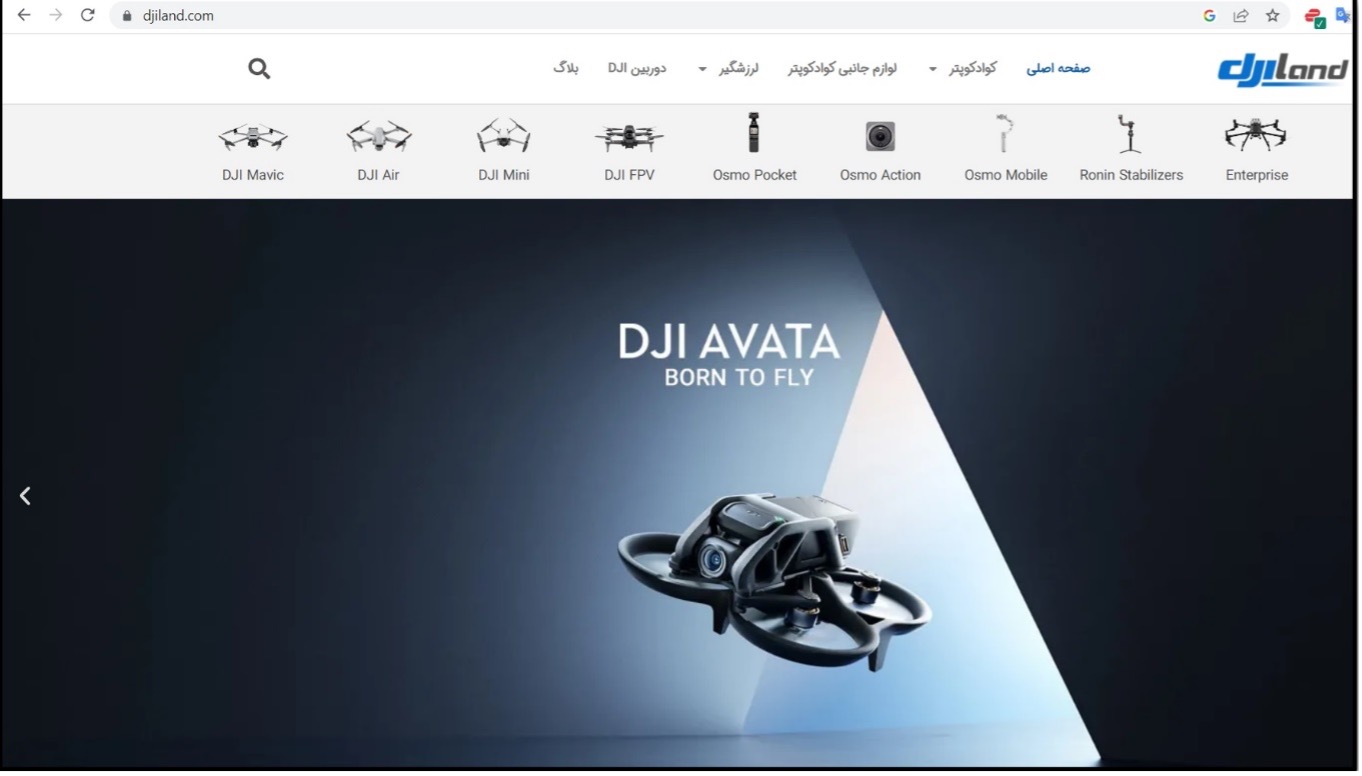This screenshot has width=1362, height=776.
Task: Select the DJI FPV drone icon
Action: [629, 137]
